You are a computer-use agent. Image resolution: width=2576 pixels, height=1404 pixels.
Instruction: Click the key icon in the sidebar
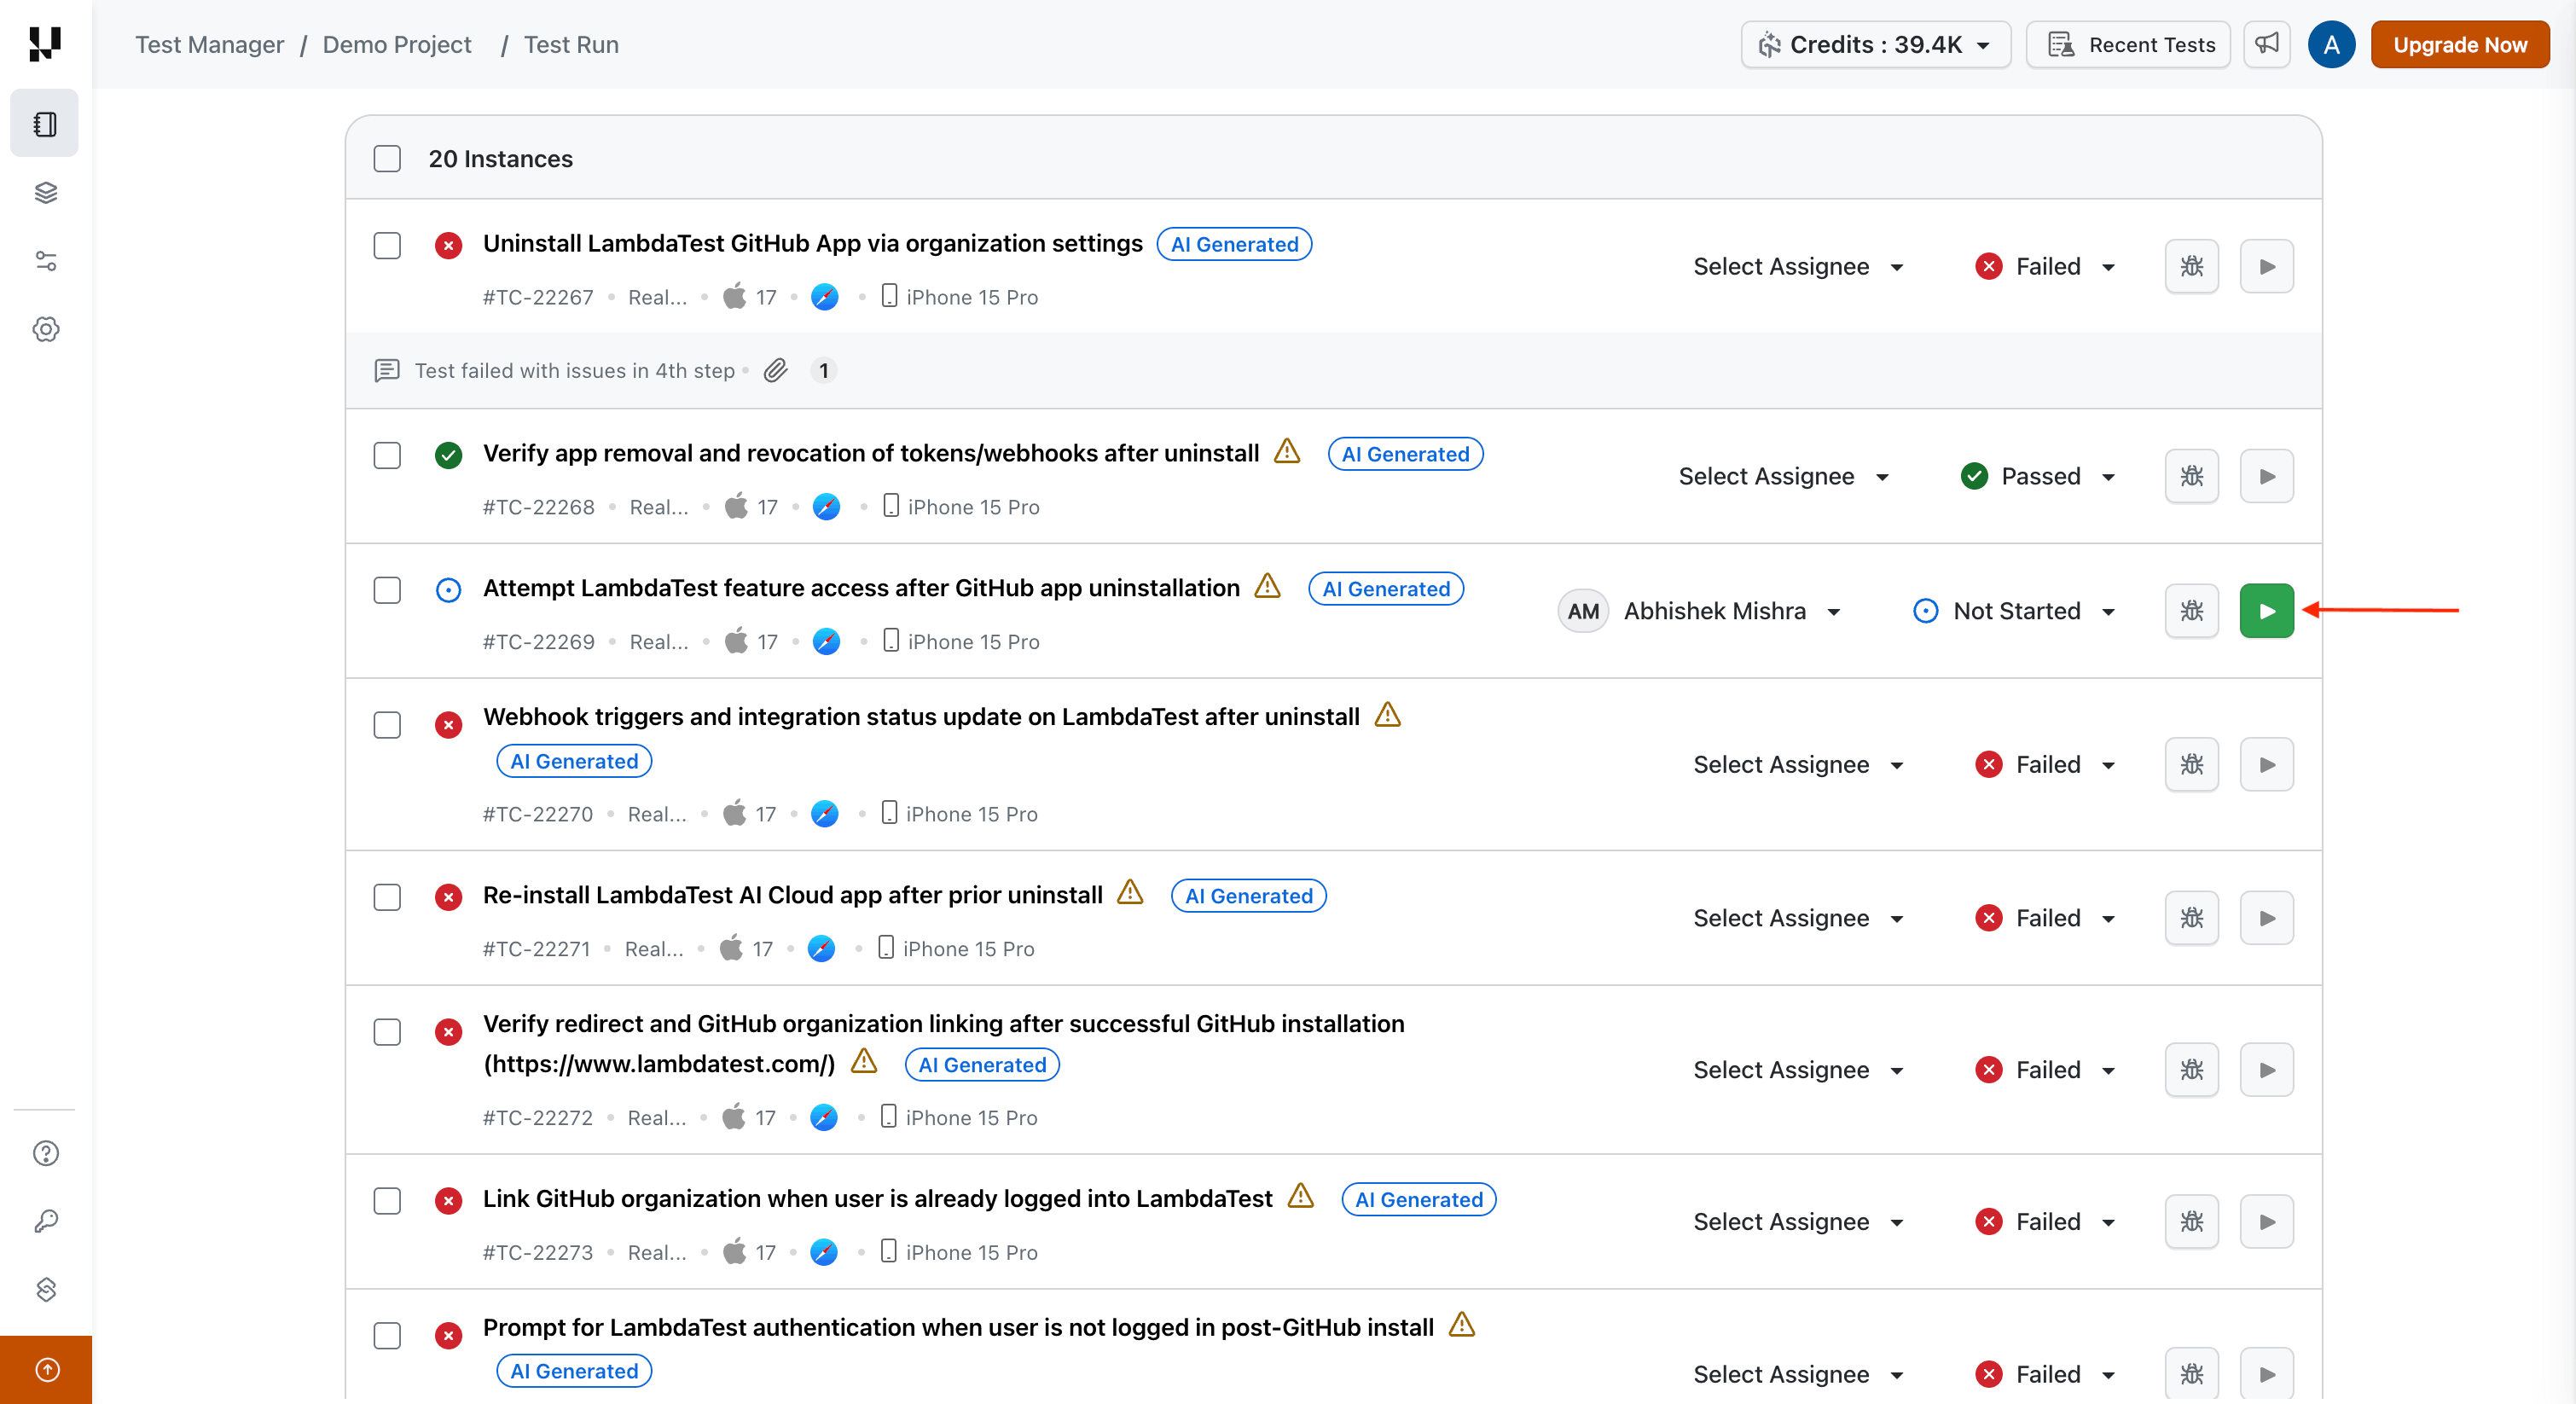coord(45,1221)
